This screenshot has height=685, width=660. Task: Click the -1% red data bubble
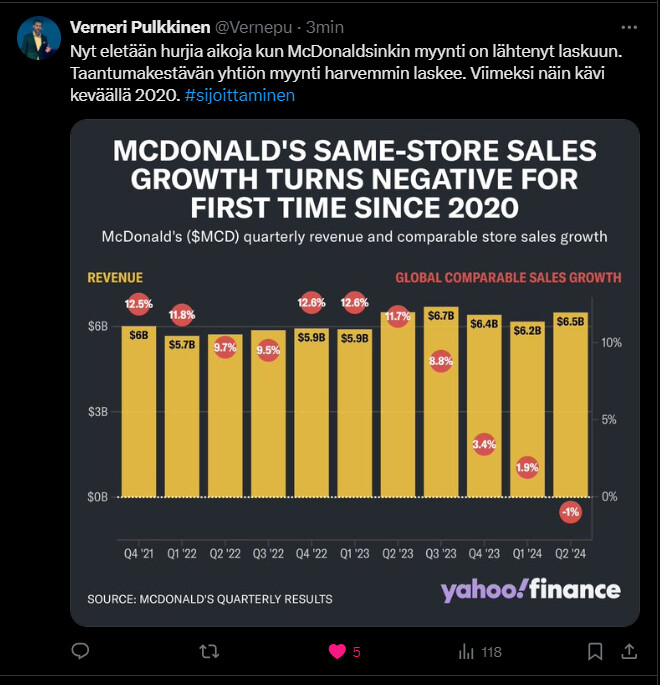571,511
